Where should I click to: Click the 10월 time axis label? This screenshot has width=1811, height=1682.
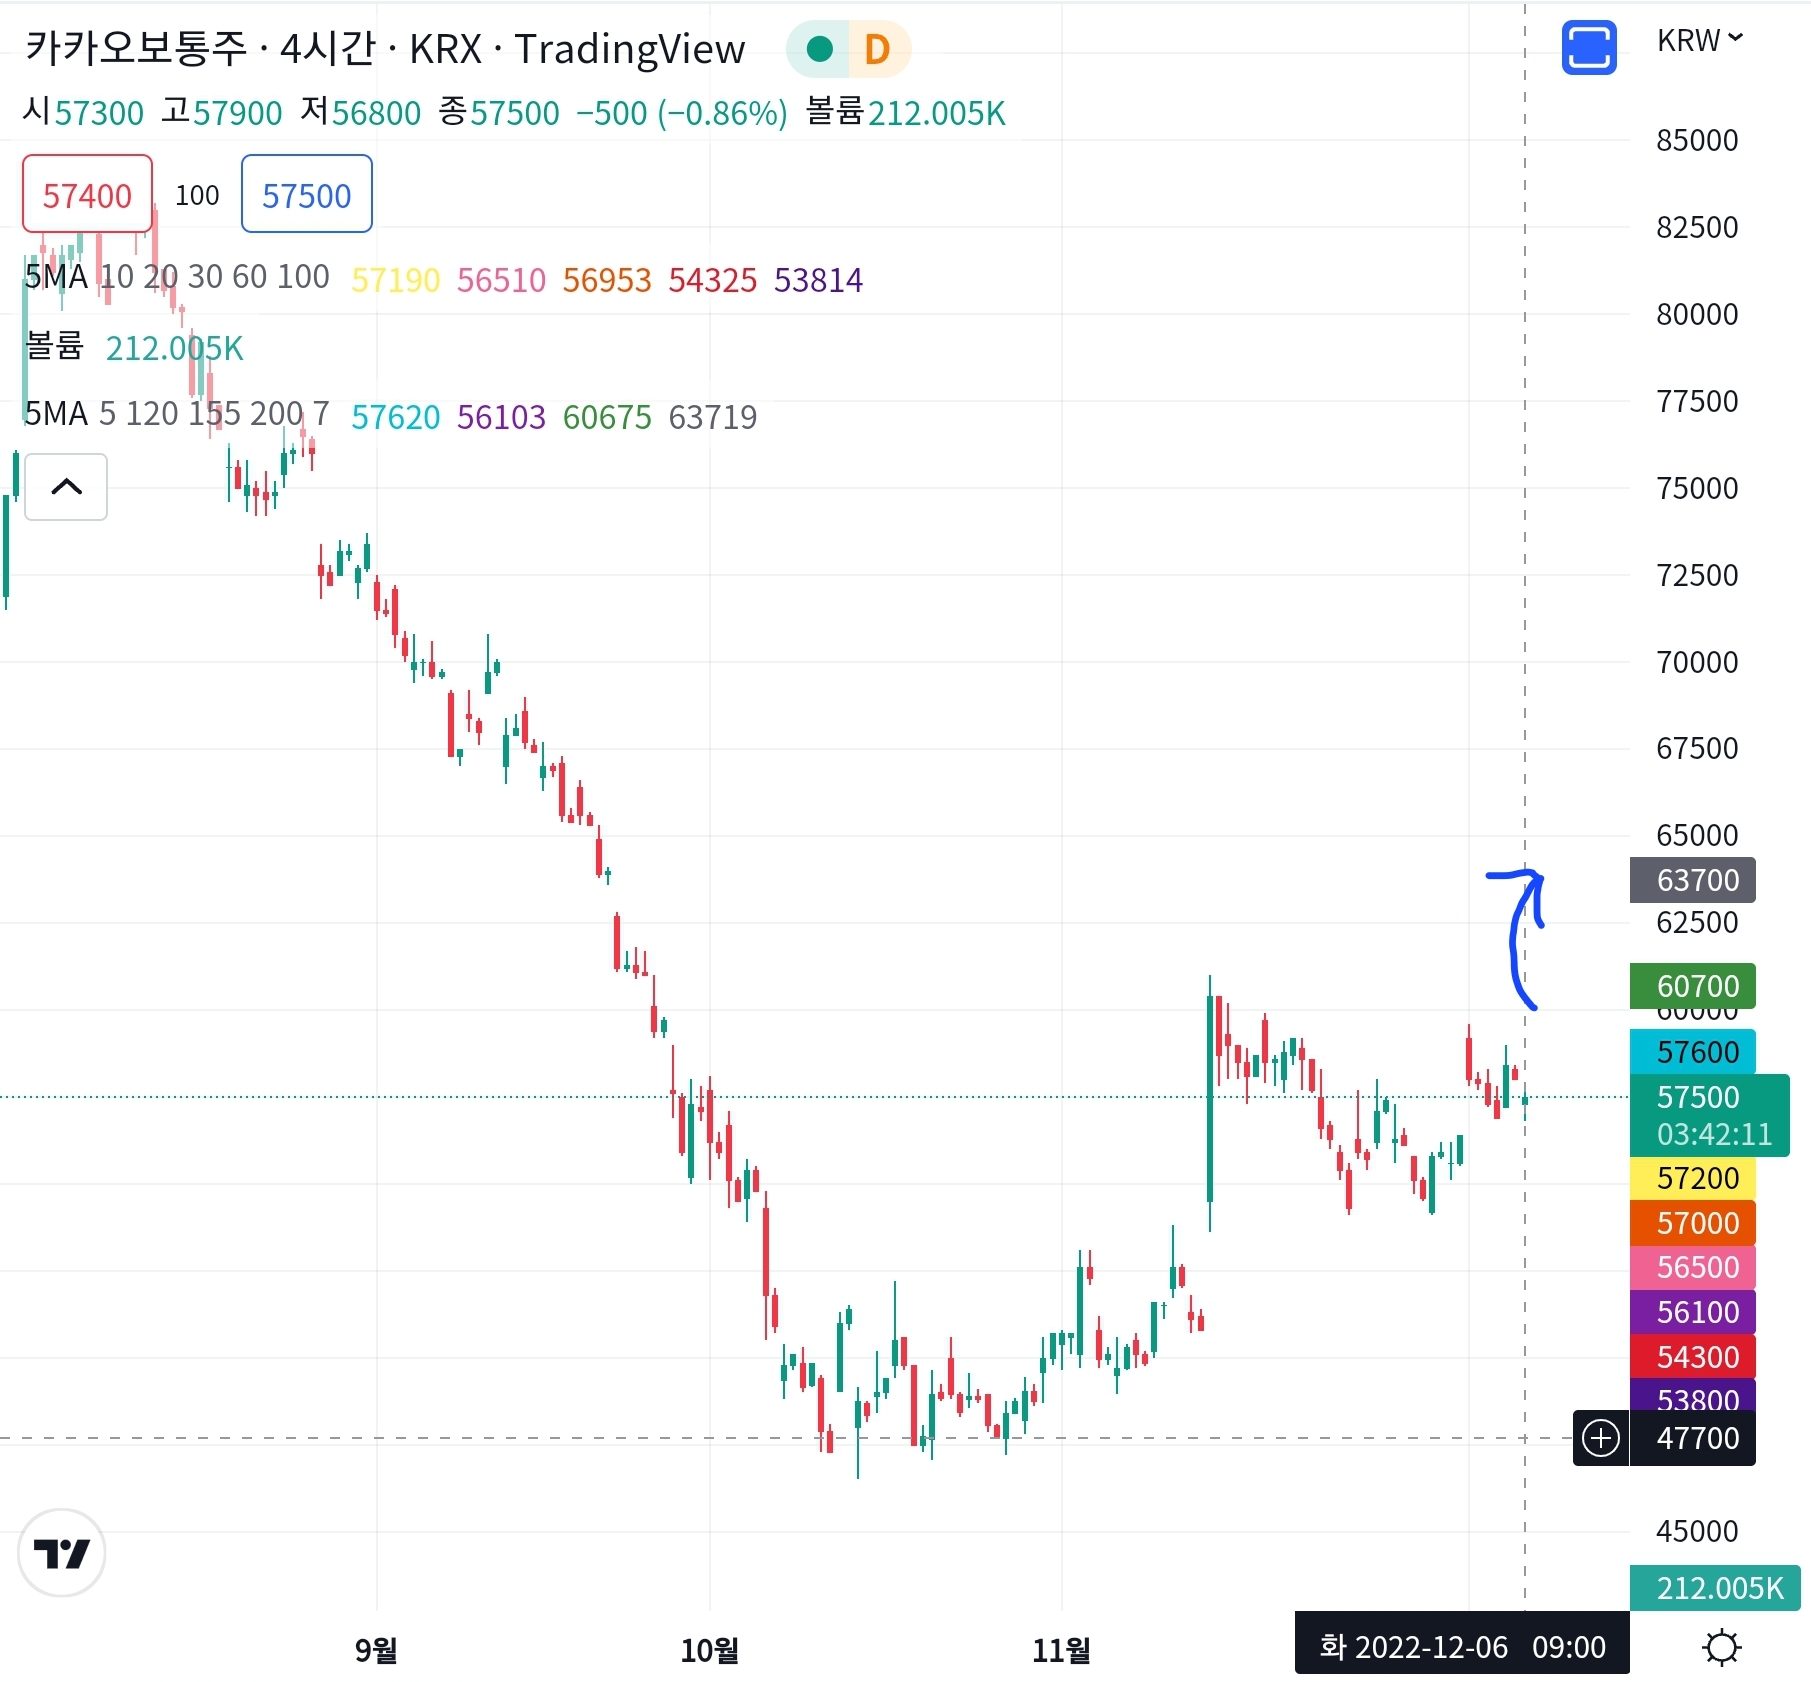click(709, 1649)
